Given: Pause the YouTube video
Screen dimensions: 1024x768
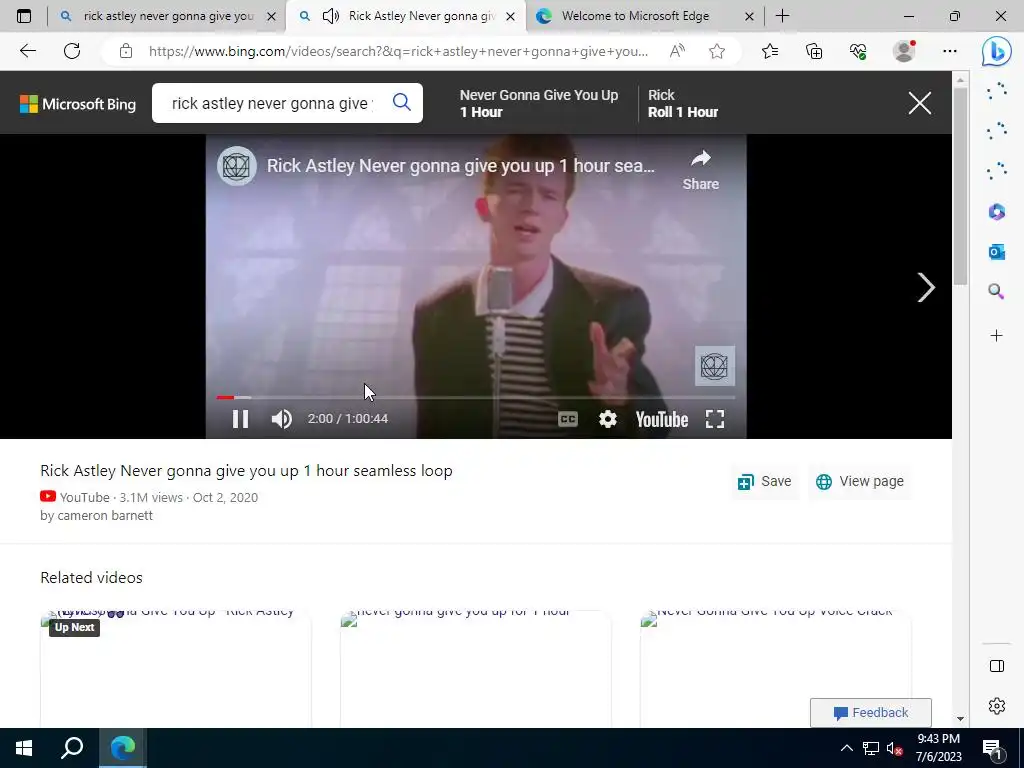Looking at the screenshot, I should pos(240,419).
